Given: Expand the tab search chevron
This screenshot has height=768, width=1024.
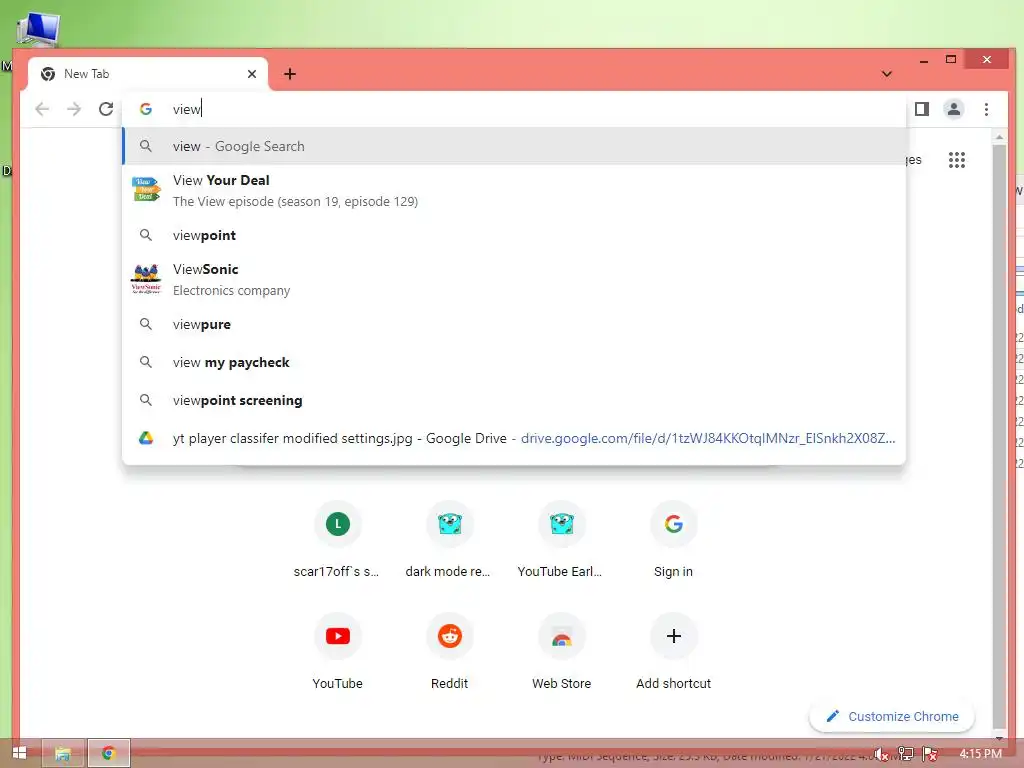Looking at the screenshot, I should point(886,74).
